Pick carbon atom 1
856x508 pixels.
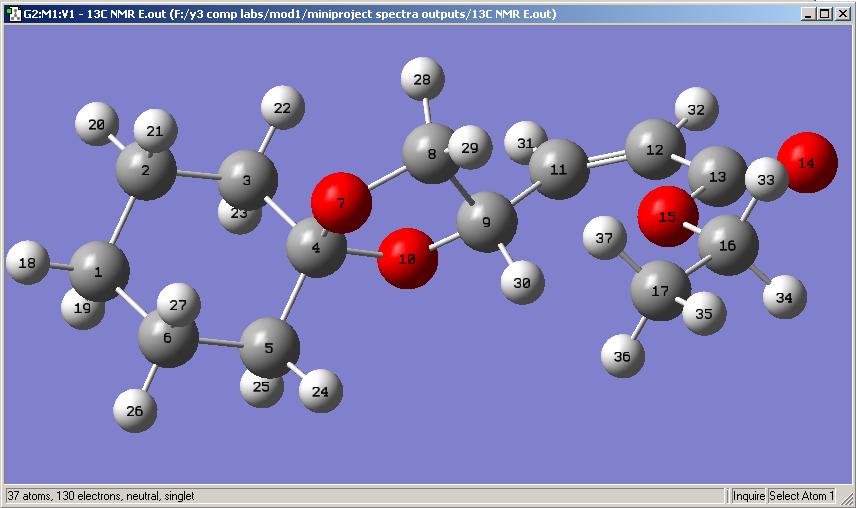coord(97,271)
